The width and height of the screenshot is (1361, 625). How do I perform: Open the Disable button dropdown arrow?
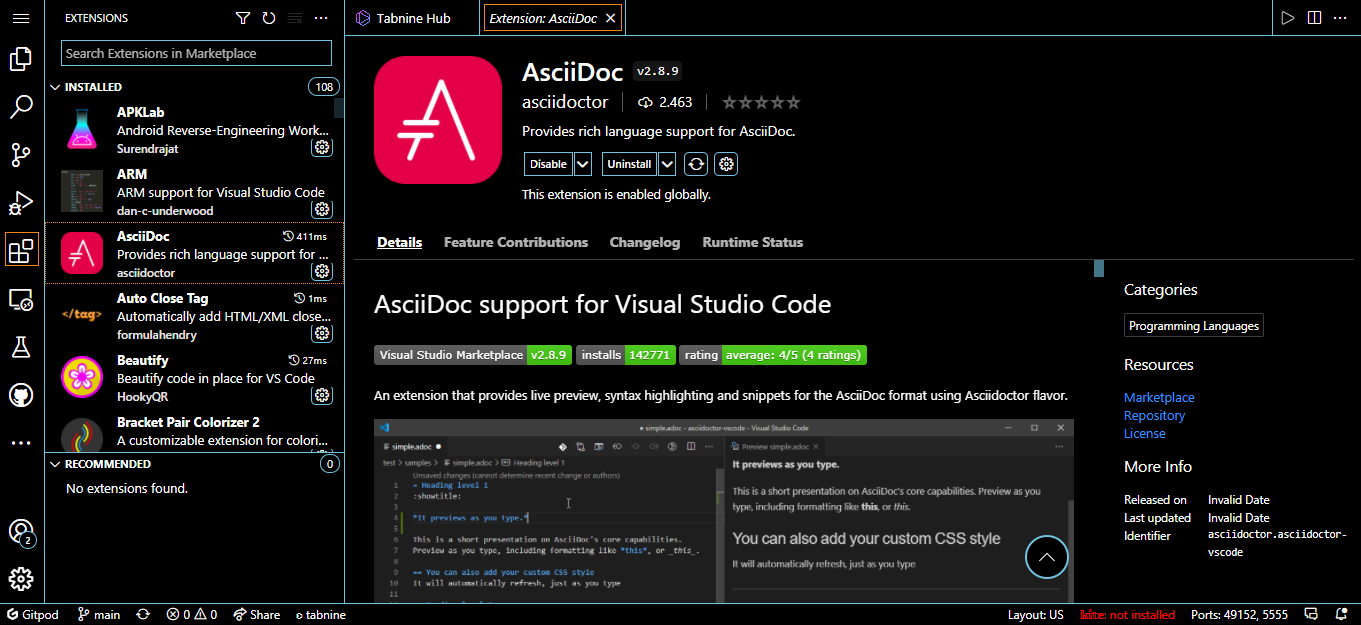583,164
